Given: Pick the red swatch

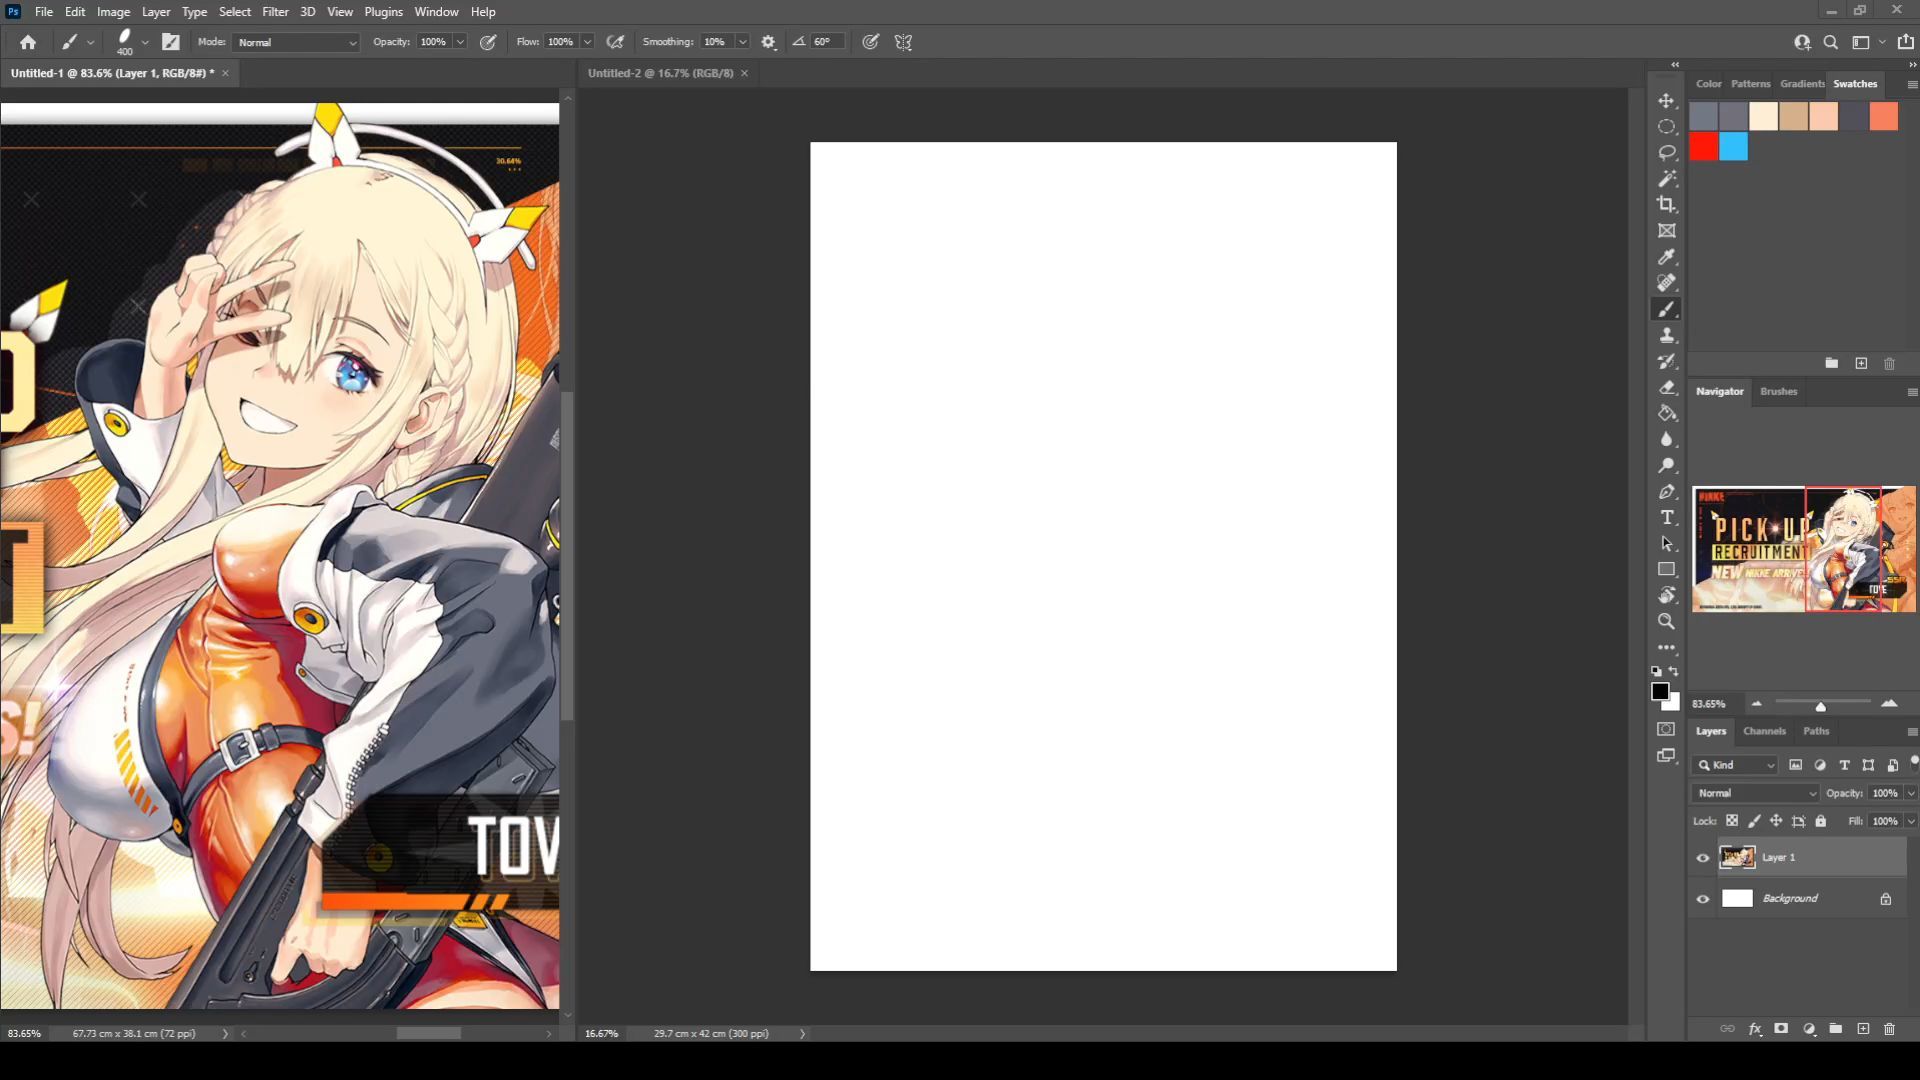Looking at the screenshot, I should (1704, 147).
